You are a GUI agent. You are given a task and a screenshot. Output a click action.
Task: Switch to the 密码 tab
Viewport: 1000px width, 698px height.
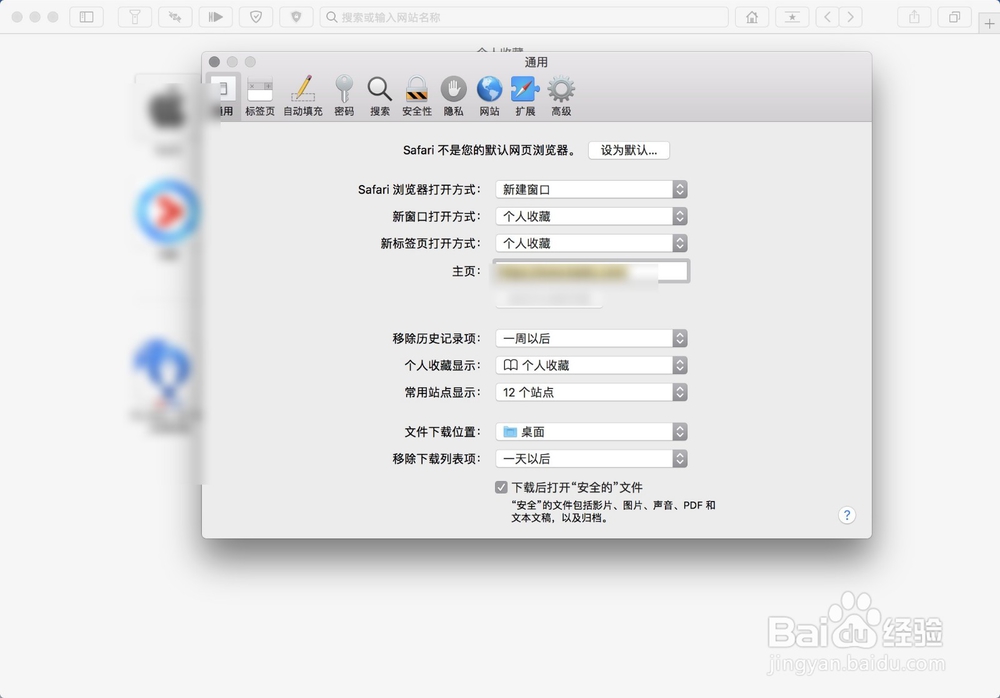point(344,96)
